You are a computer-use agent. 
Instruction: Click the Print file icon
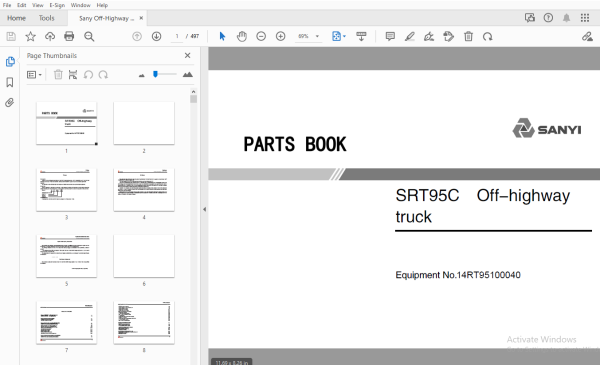point(69,36)
